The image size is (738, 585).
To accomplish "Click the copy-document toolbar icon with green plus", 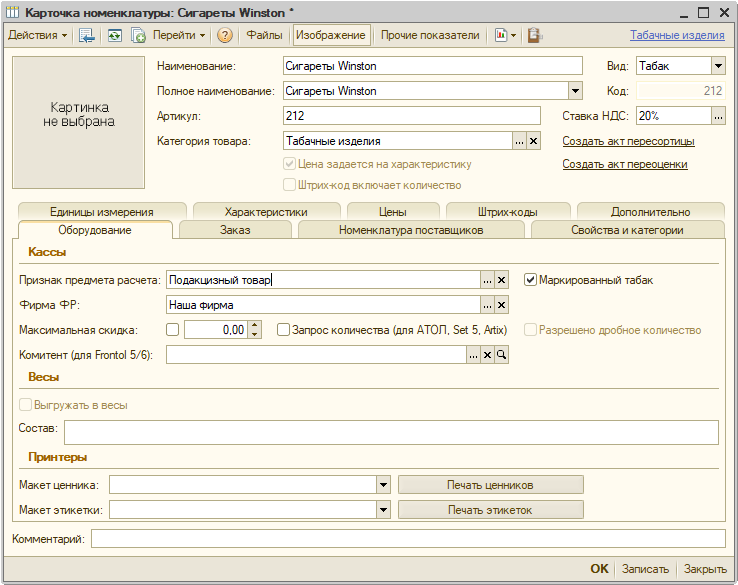I will (138, 35).
